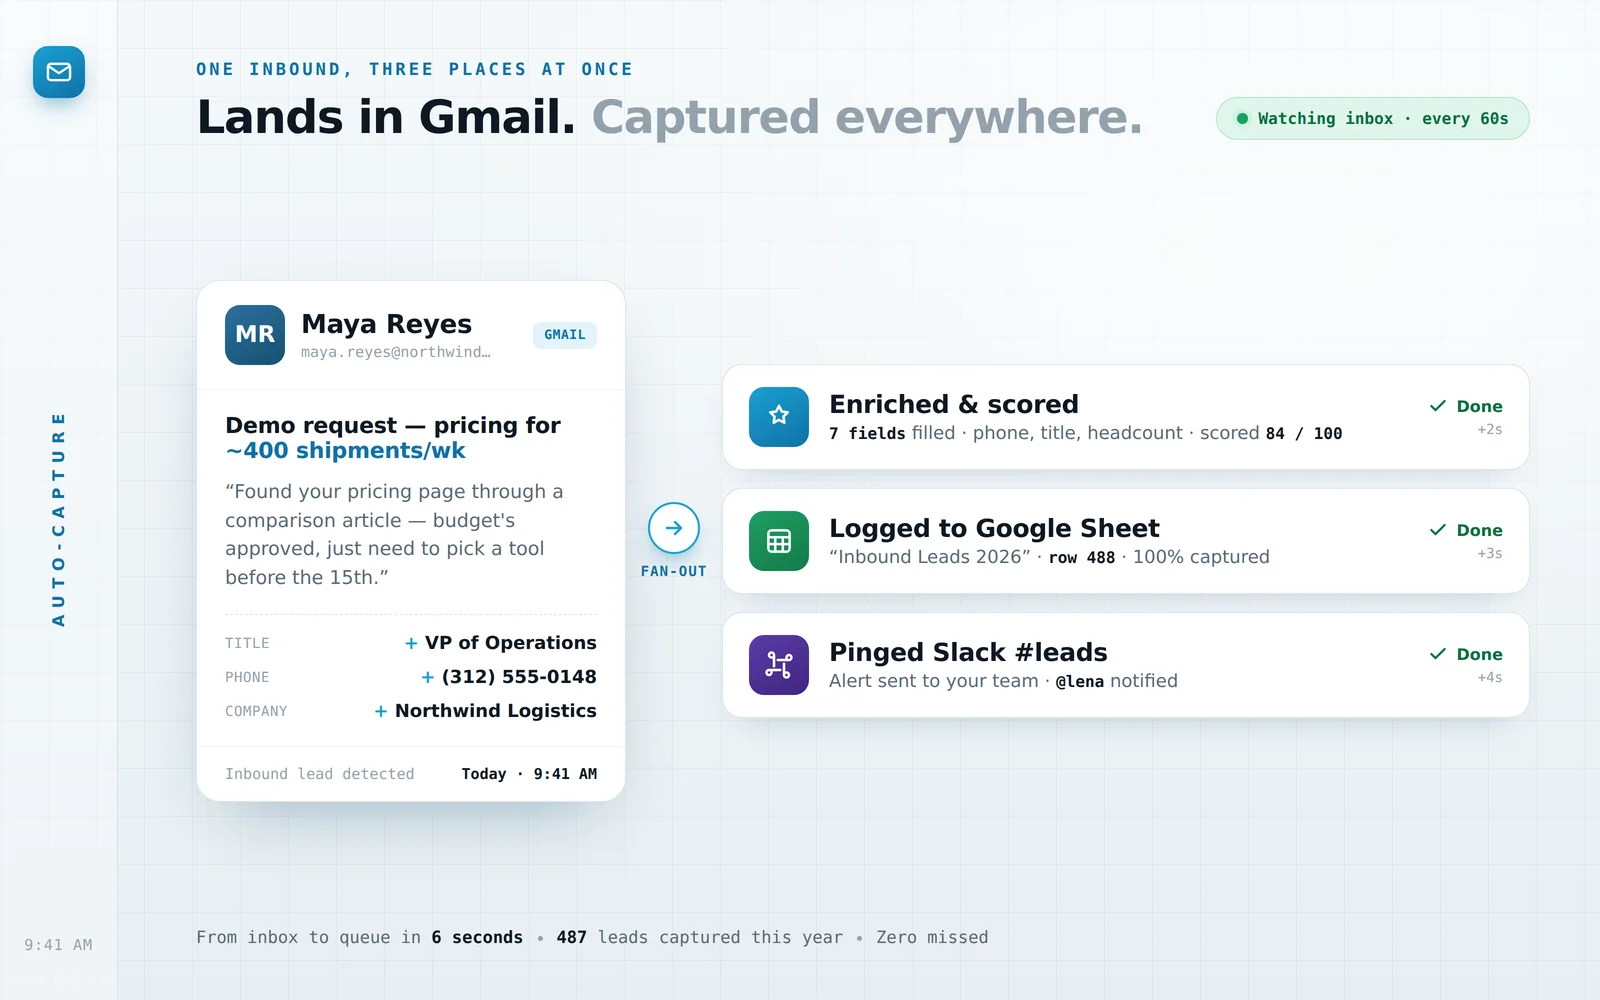Viewport: 1600px width, 1000px height.
Task: Click the 9:41 AM clock in the sidebar
Action: 58,945
